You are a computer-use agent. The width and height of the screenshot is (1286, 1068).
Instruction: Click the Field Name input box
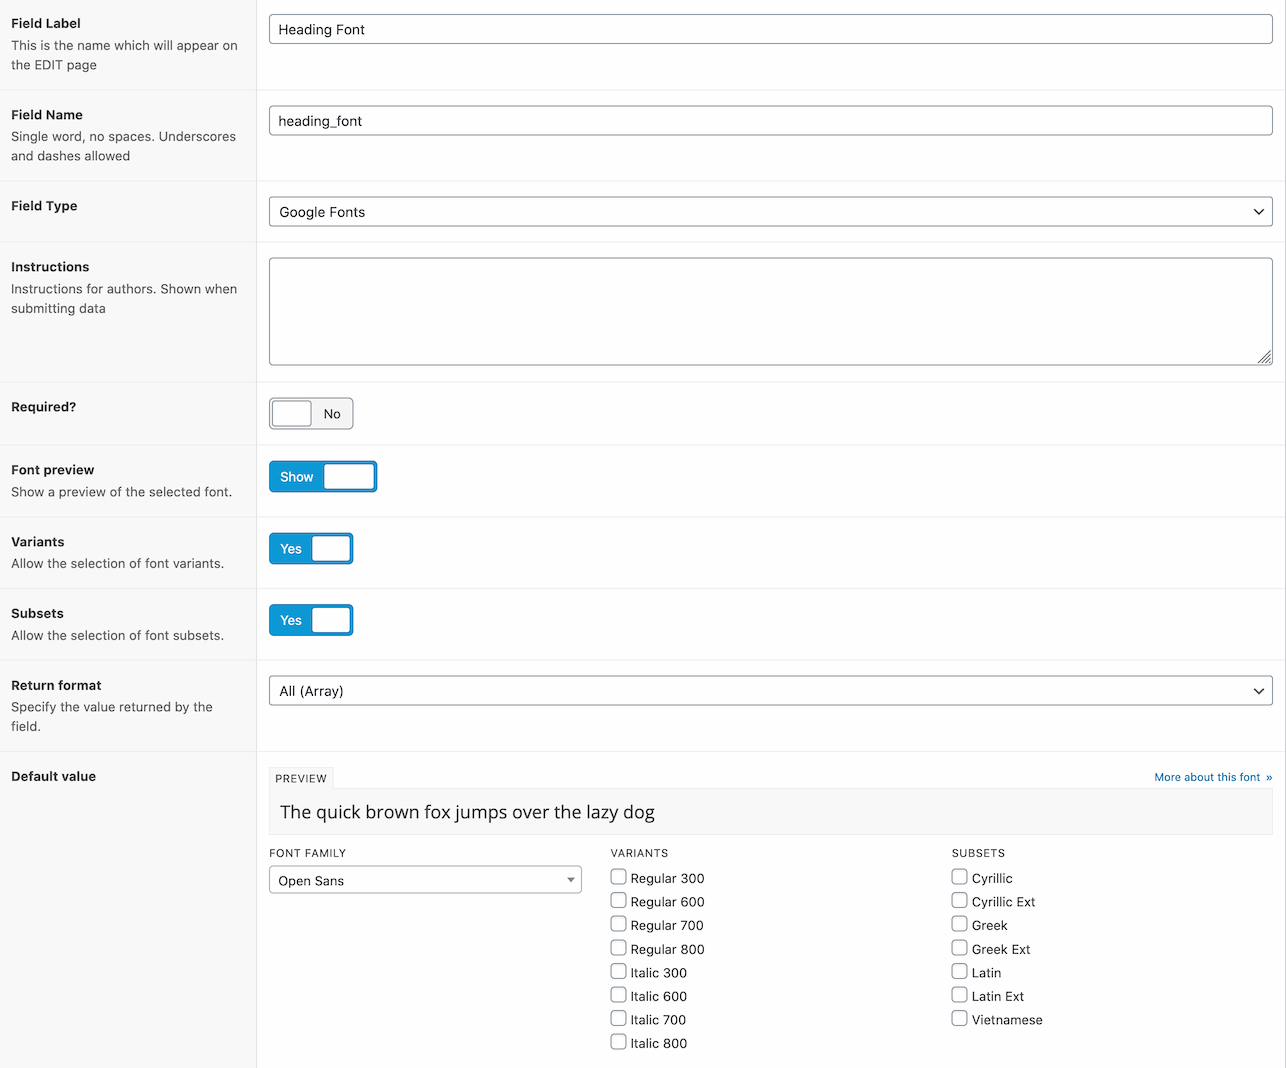pos(770,121)
